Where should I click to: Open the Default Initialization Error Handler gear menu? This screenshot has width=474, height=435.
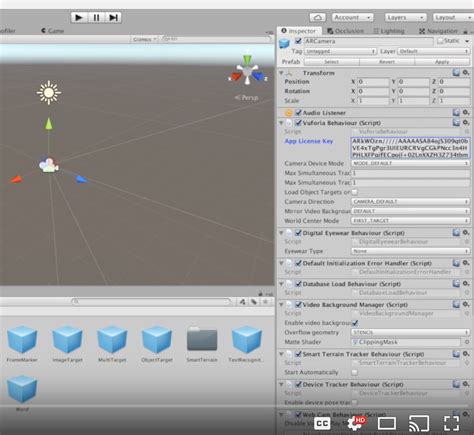(x=466, y=263)
